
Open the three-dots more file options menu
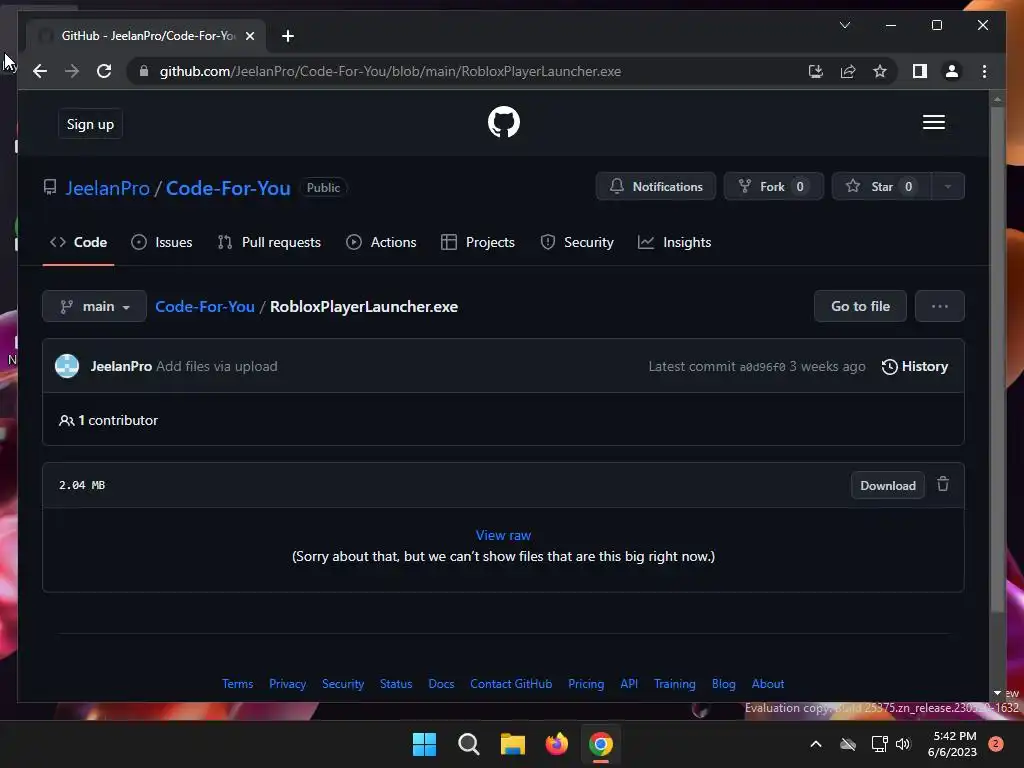940,306
